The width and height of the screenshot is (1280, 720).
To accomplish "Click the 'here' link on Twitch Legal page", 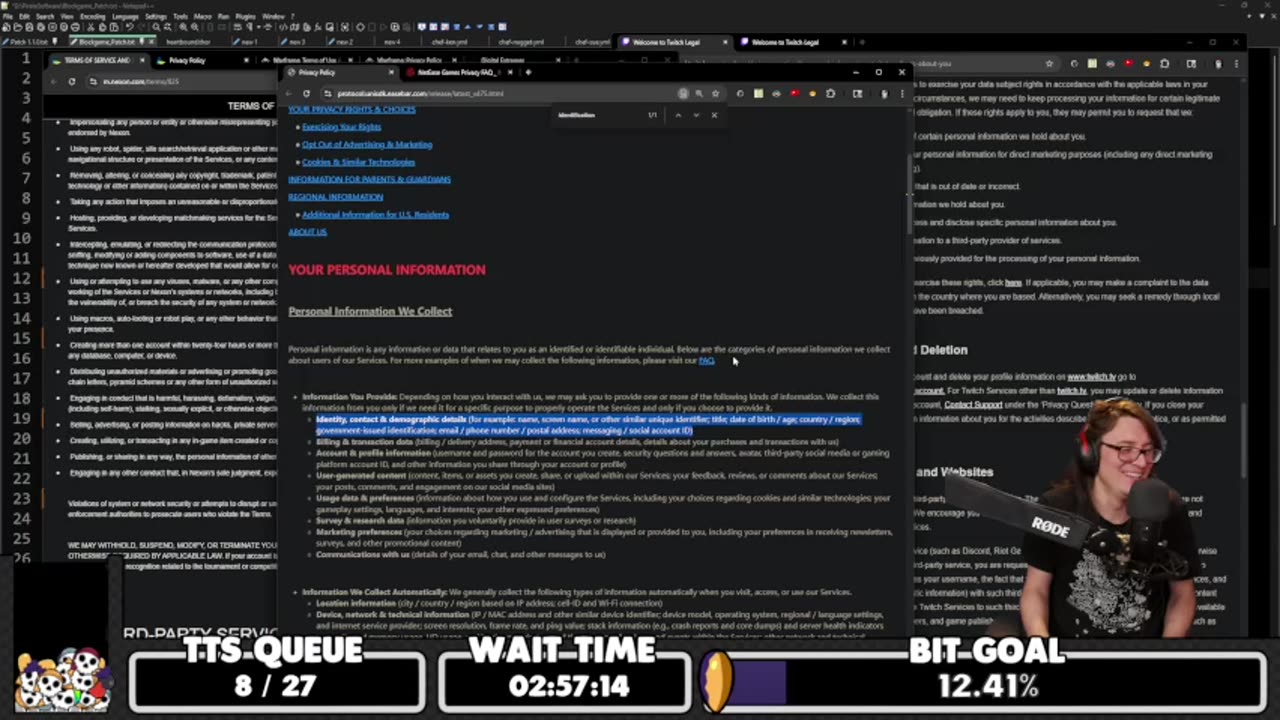I will [x=1013, y=283].
